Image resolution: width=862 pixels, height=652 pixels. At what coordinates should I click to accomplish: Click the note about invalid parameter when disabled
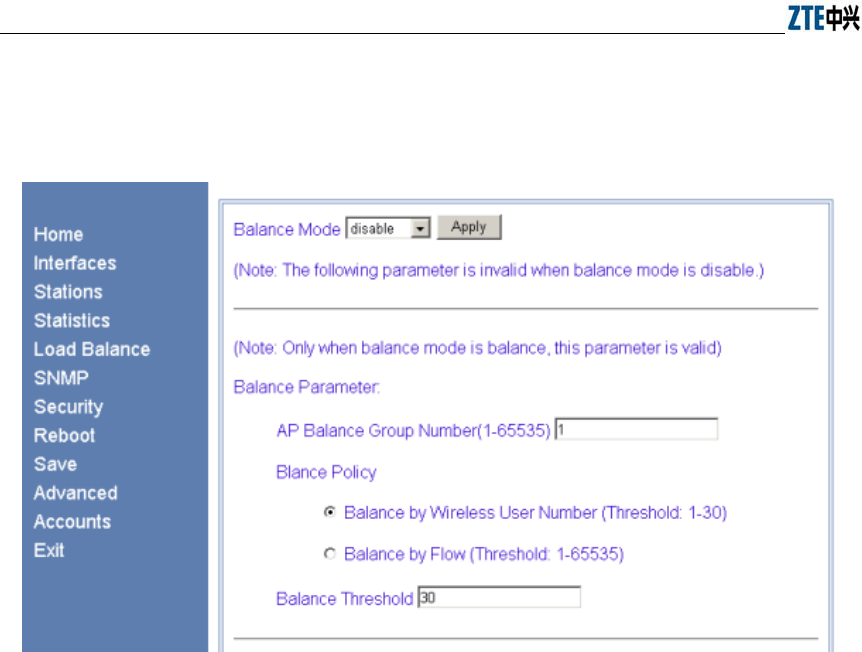coord(499,270)
